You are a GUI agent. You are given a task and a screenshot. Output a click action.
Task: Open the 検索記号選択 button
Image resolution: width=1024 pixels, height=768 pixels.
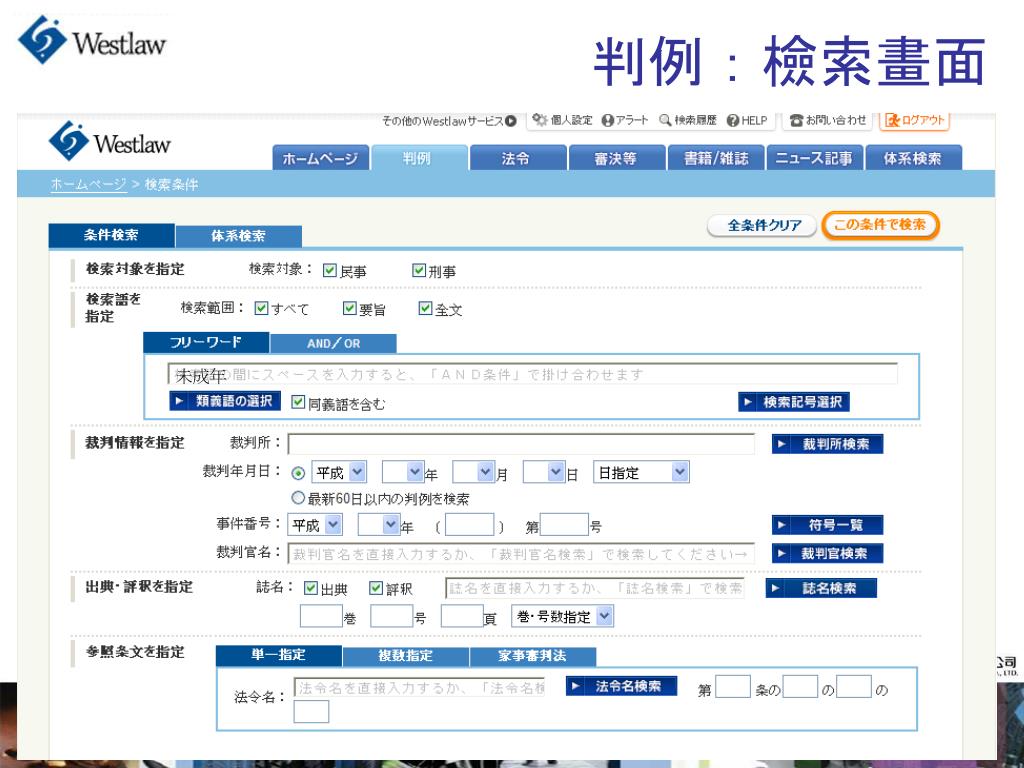[x=794, y=402]
